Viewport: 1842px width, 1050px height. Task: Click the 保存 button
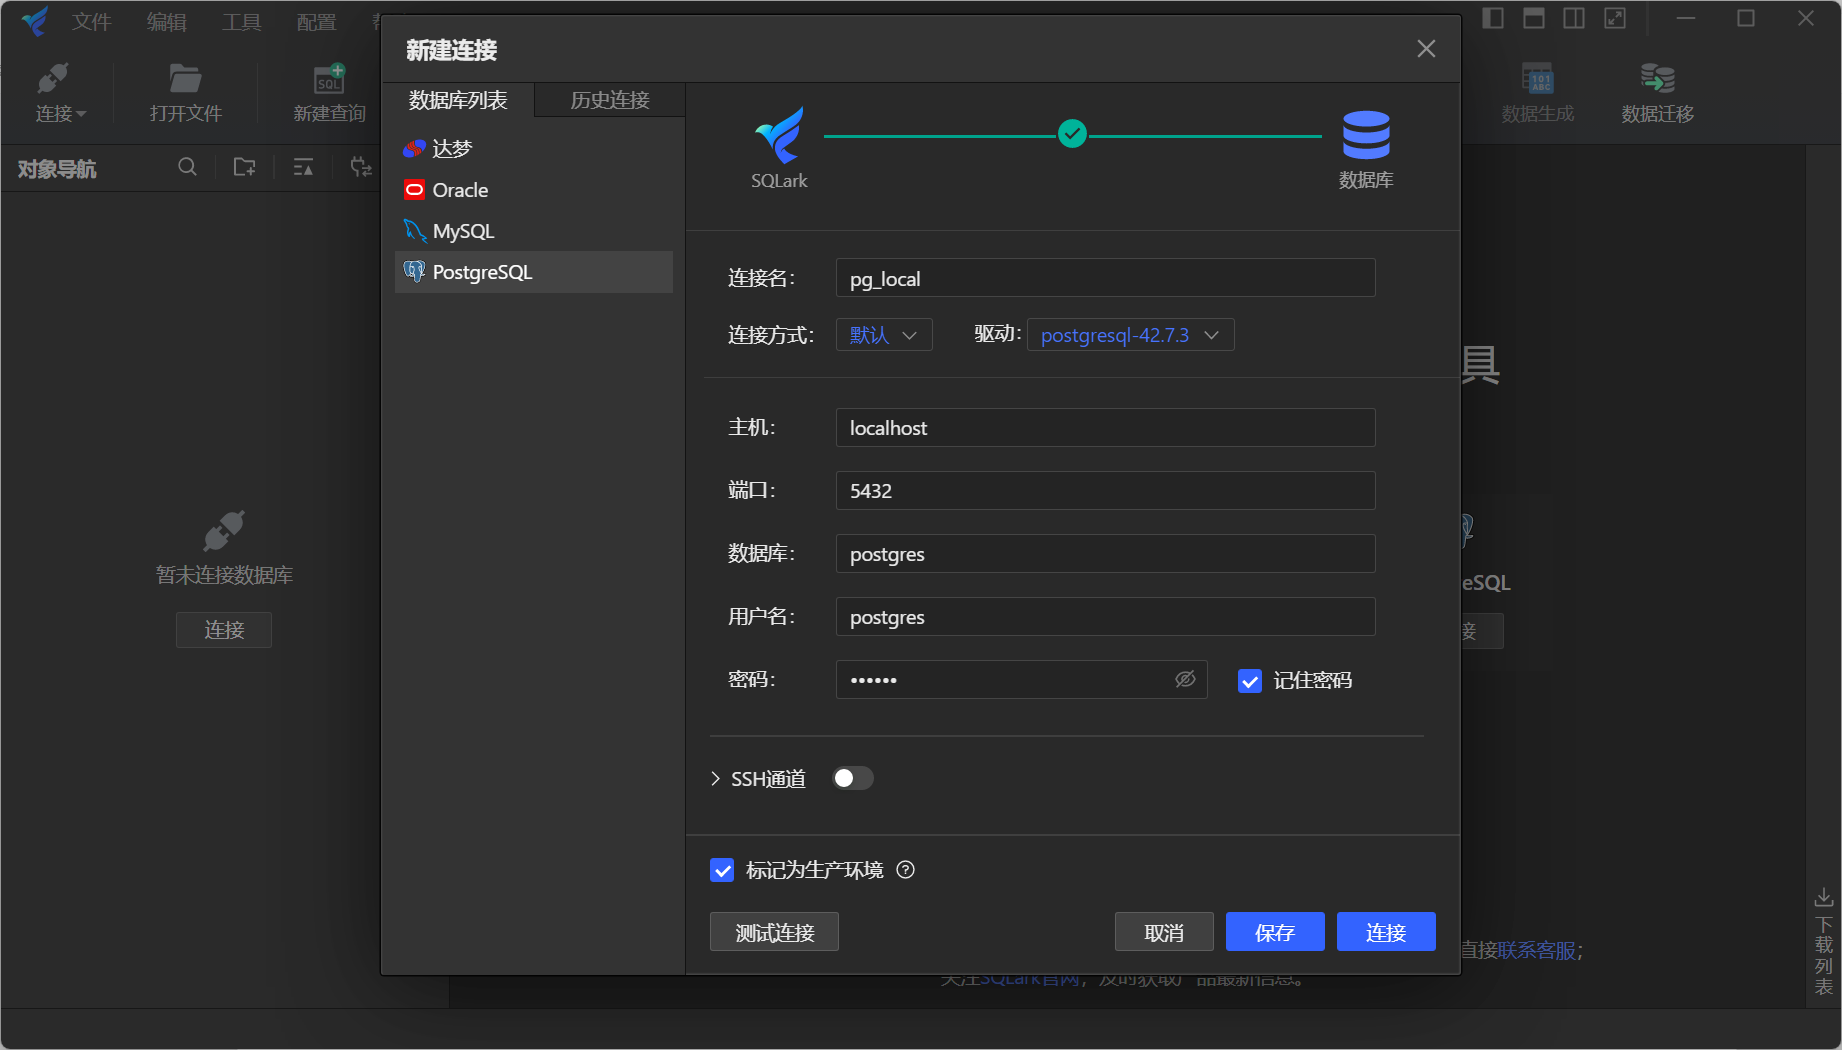click(1275, 932)
